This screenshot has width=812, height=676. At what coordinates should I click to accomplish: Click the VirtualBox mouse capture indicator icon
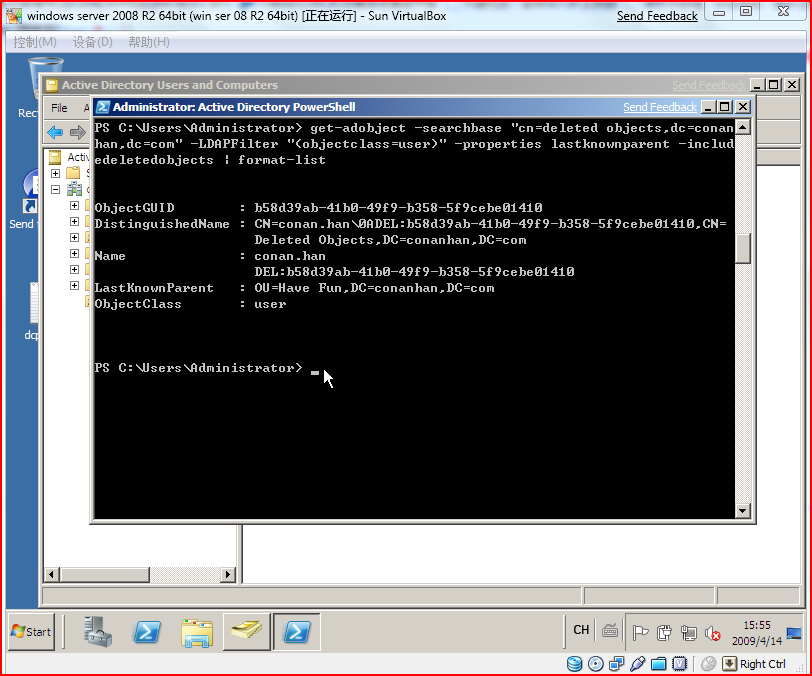pyautogui.click(x=708, y=664)
